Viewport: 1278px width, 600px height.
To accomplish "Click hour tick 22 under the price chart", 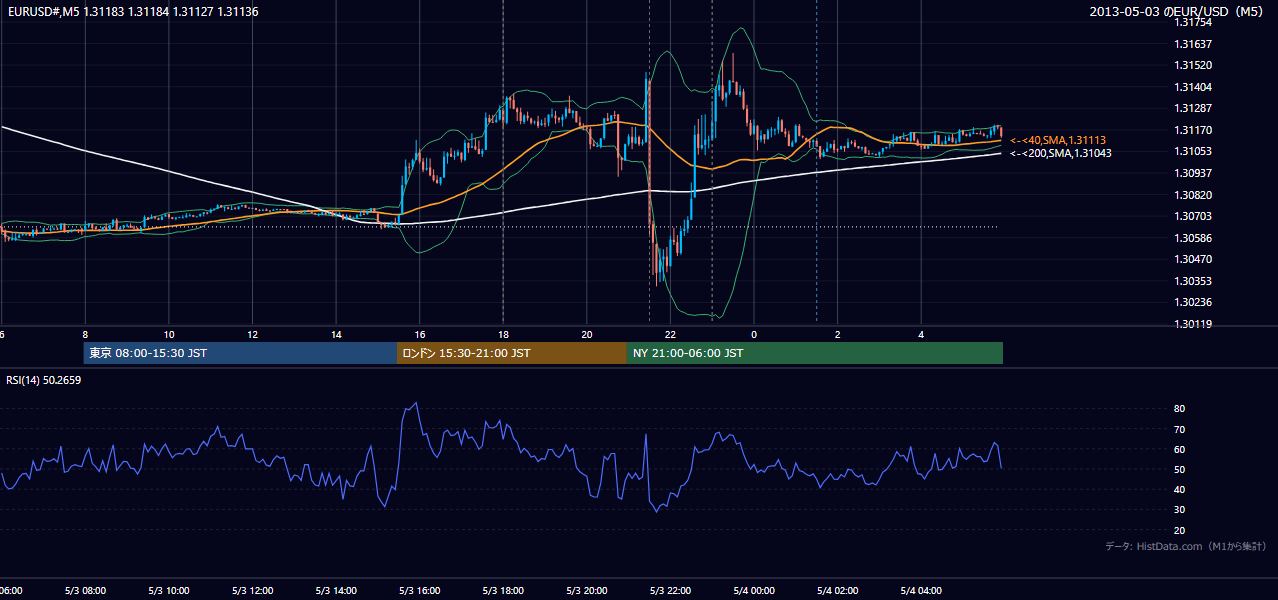I will click(670, 334).
